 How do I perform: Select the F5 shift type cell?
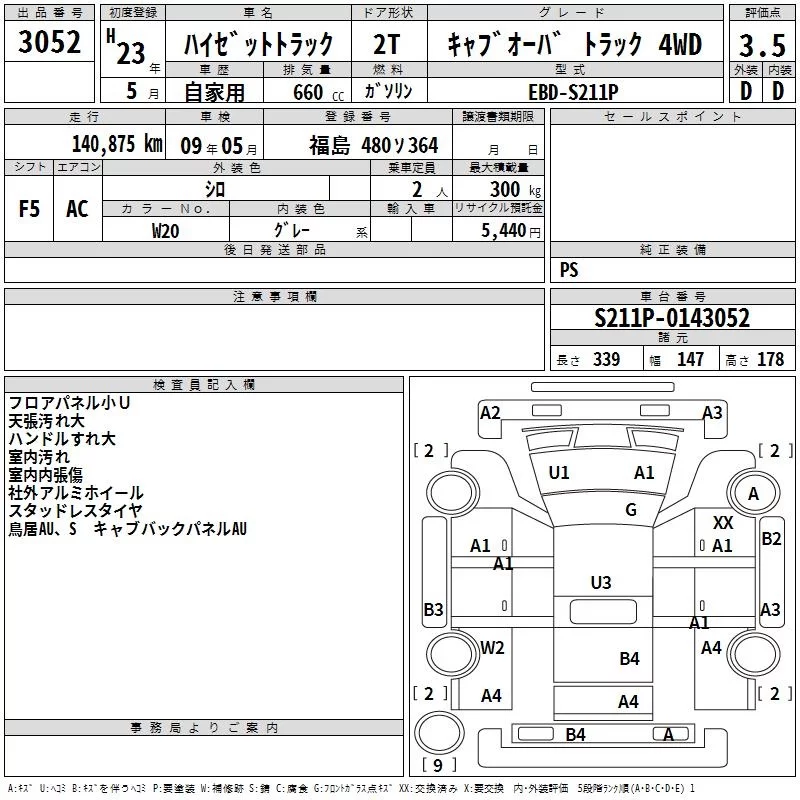[x=30, y=208]
